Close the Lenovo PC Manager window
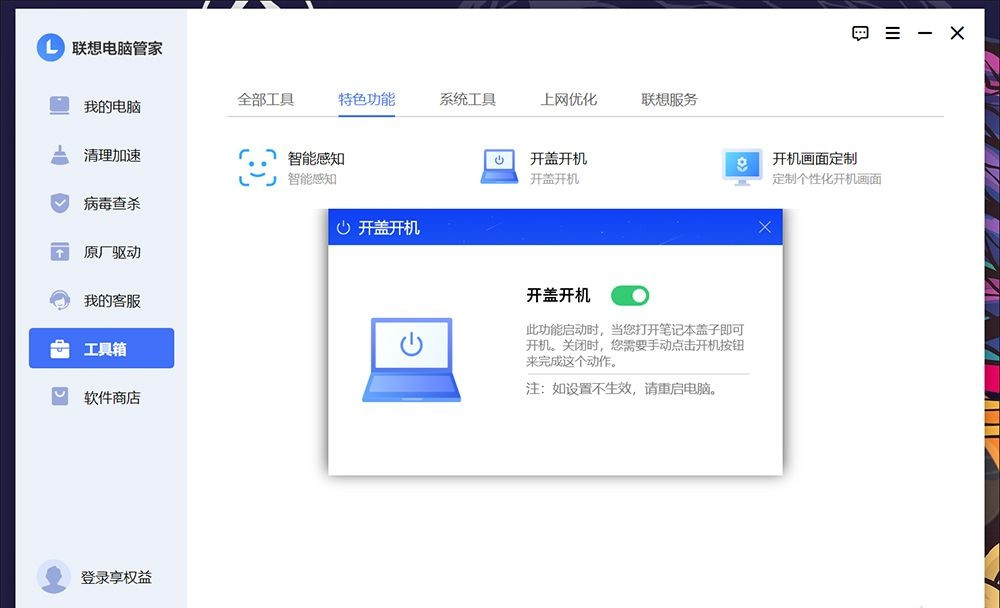The height and width of the screenshot is (608, 1000). [x=957, y=33]
